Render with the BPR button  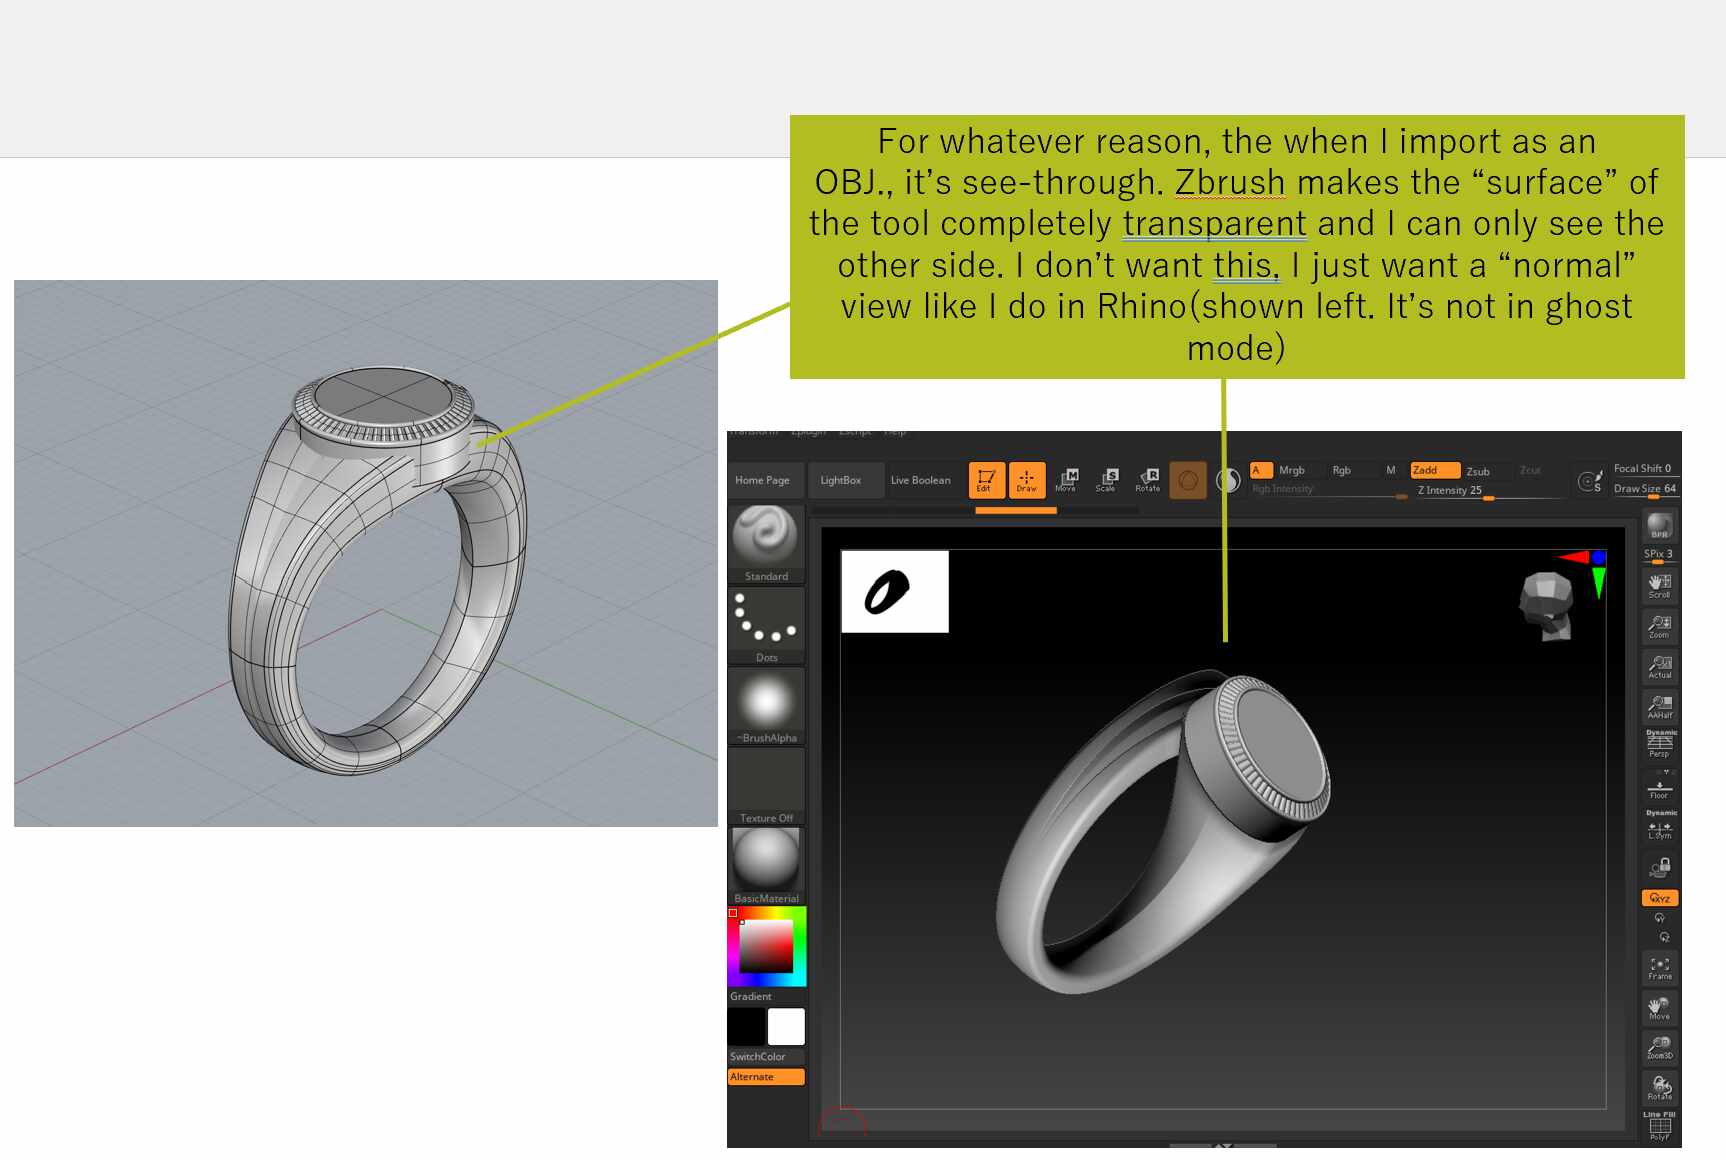coord(1660,526)
